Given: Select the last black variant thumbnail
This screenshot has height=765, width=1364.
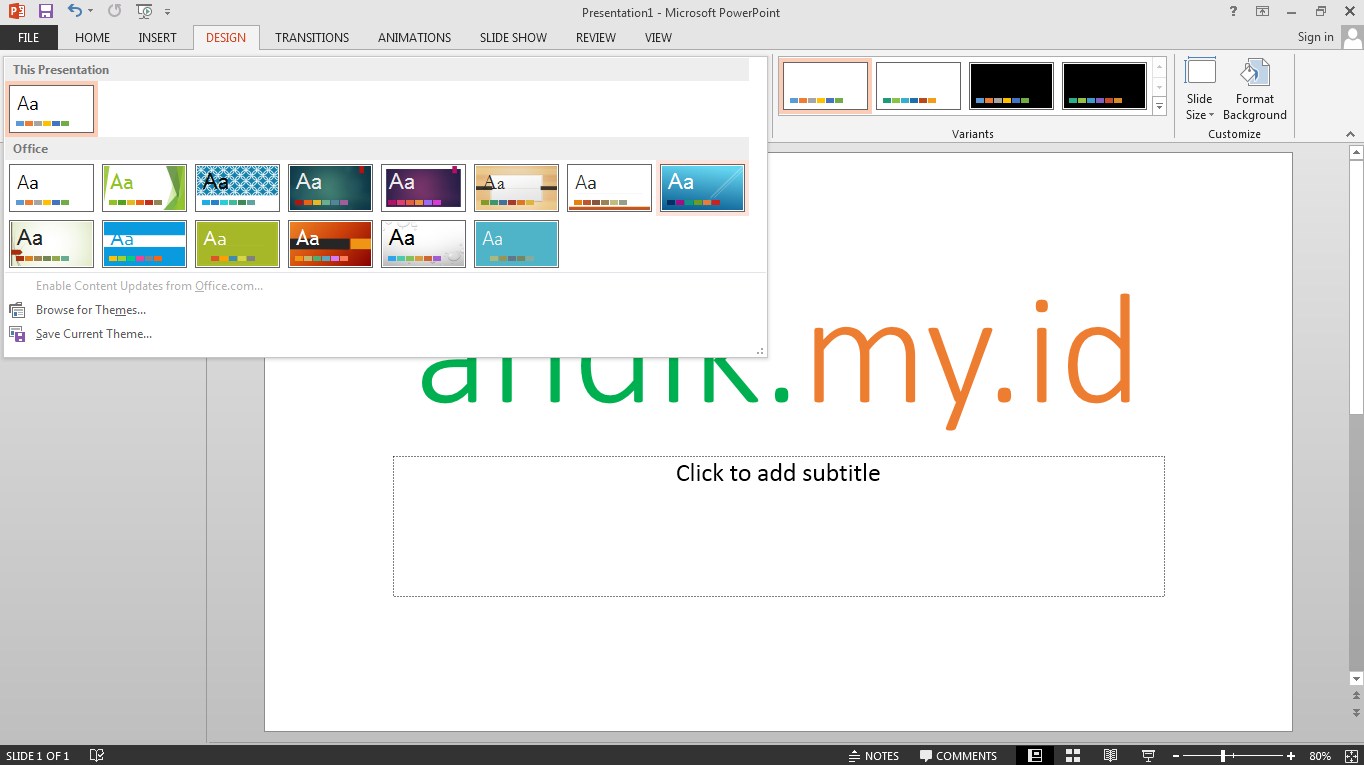Looking at the screenshot, I should pos(1104,86).
